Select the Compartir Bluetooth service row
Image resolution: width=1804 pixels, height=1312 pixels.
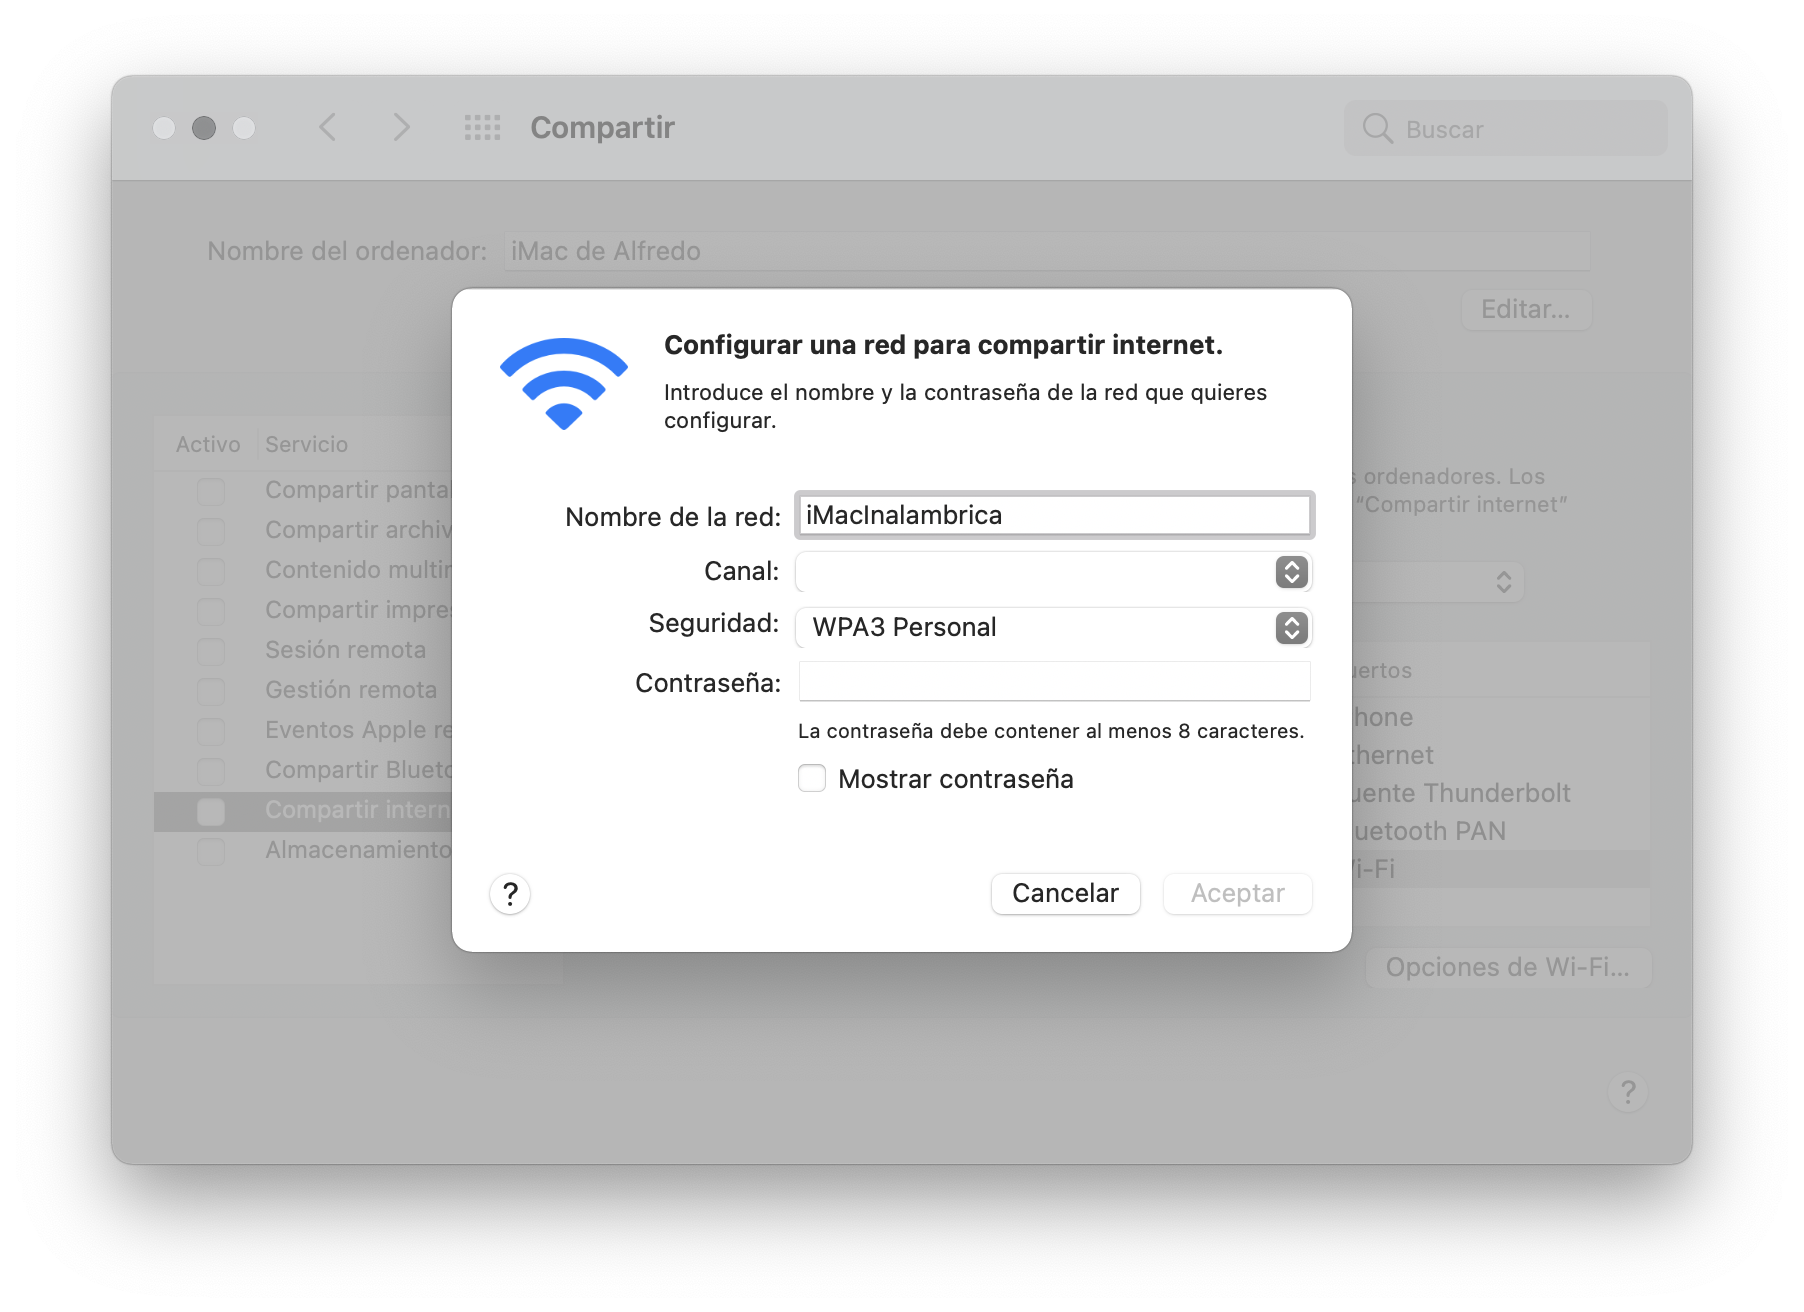coord(303,770)
